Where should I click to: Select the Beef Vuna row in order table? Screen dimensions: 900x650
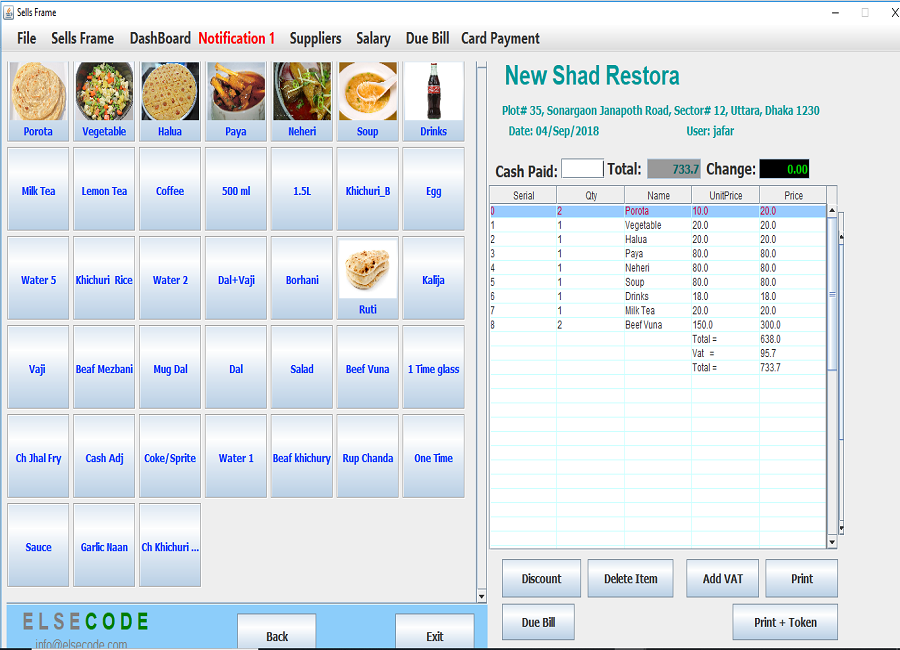(x=658, y=325)
